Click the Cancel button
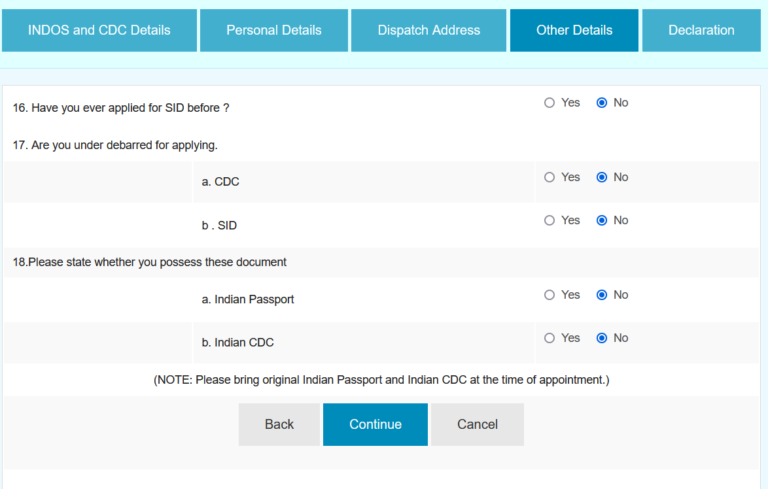The width and height of the screenshot is (768, 489). click(x=477, y=424)
